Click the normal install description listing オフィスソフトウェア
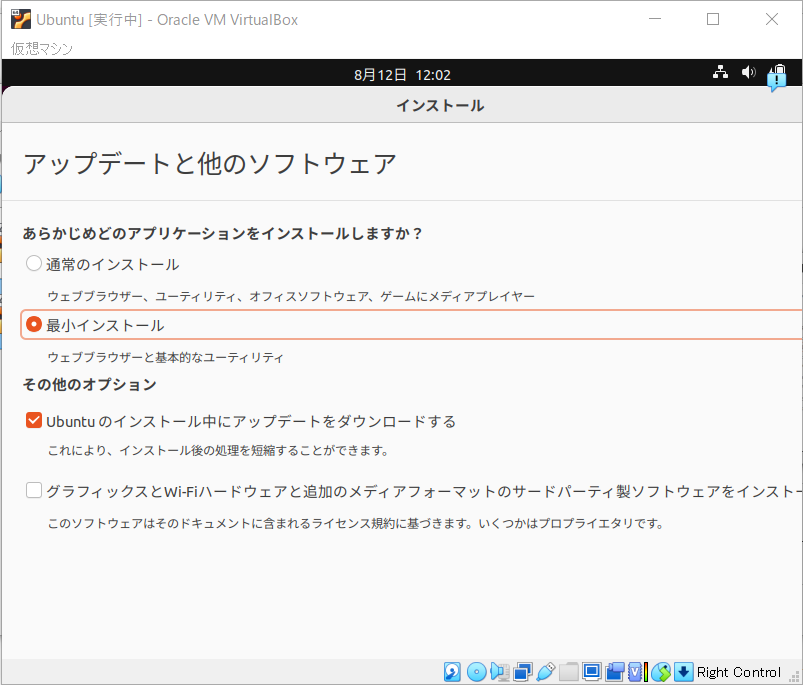The height and width of the screenshot is (685, 803). tap(291, 296)
